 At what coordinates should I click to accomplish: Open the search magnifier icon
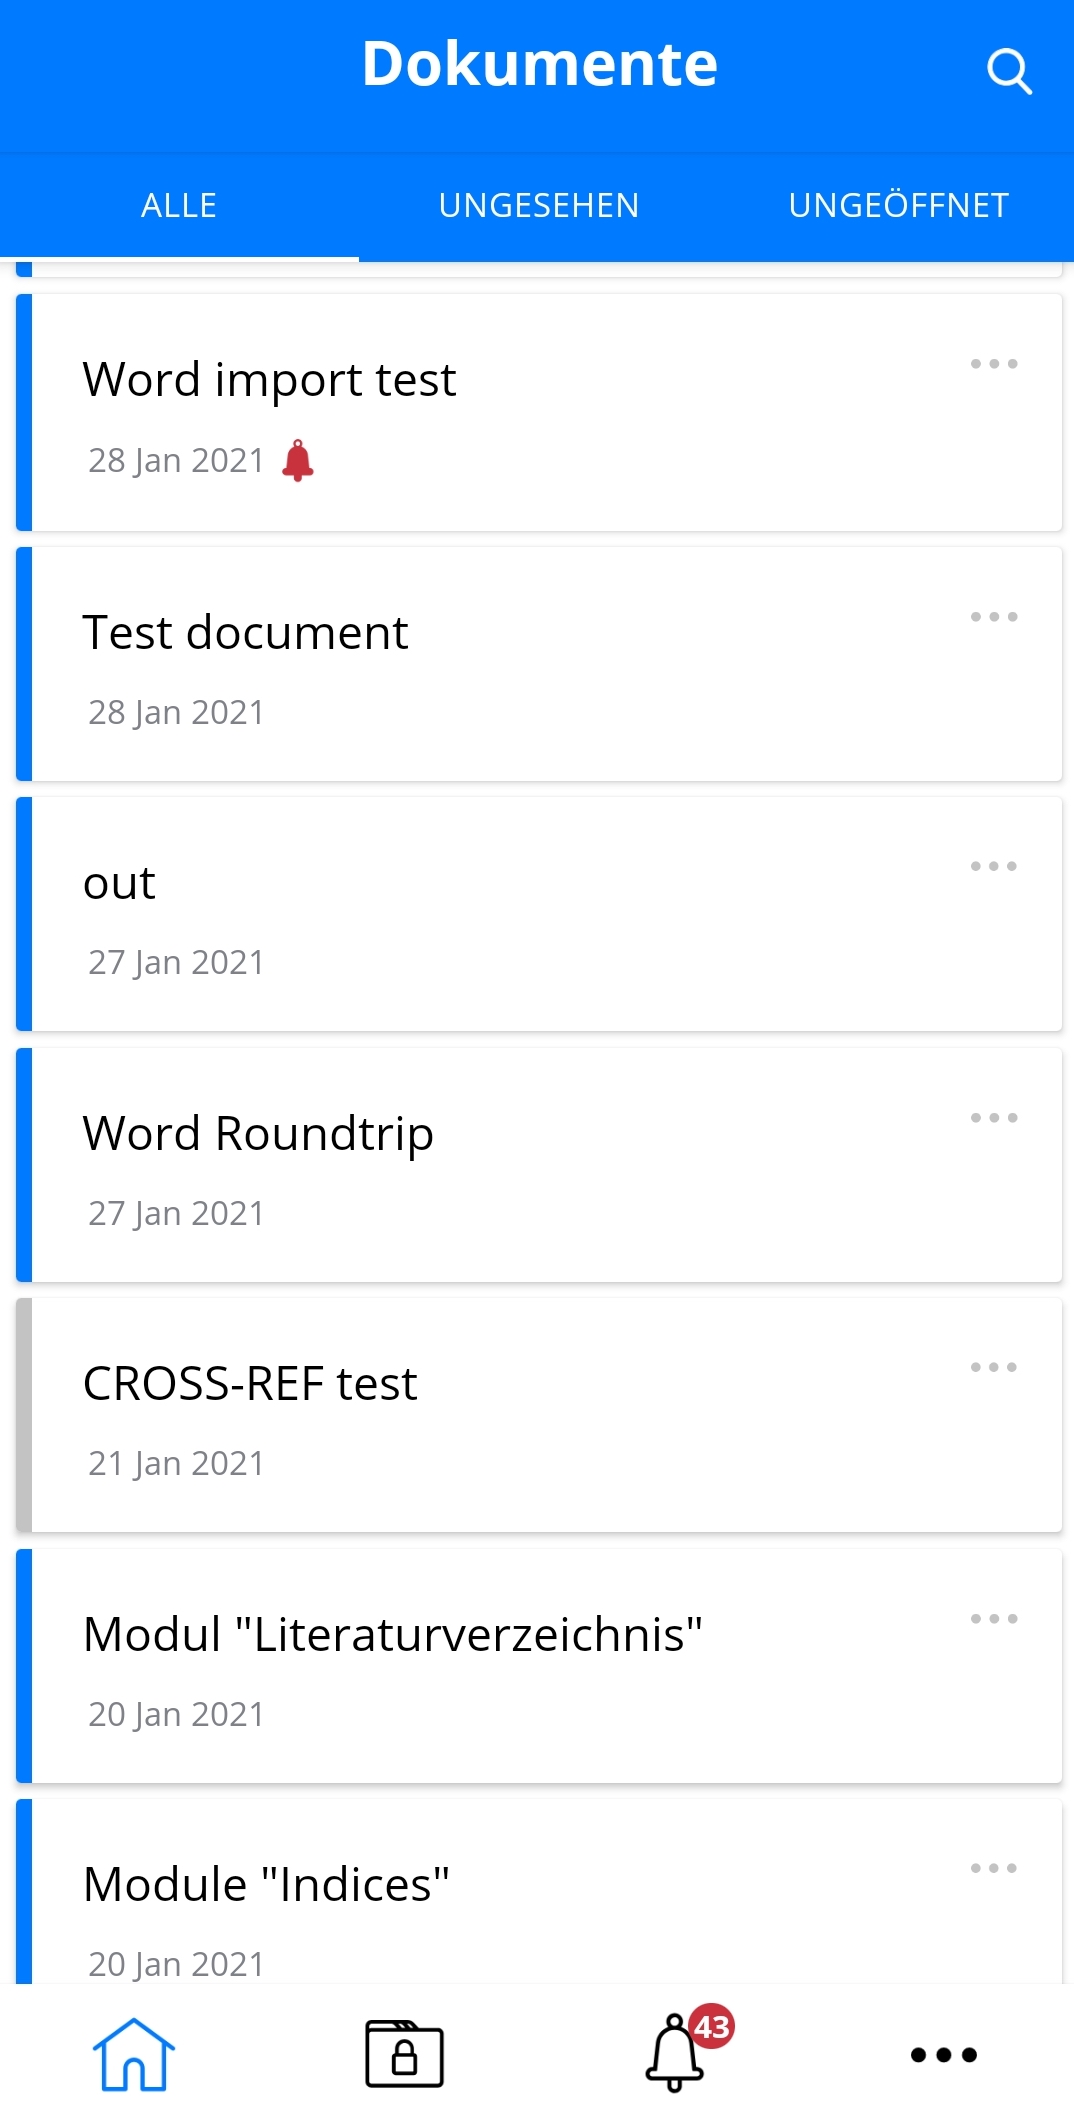[1008, 71]
